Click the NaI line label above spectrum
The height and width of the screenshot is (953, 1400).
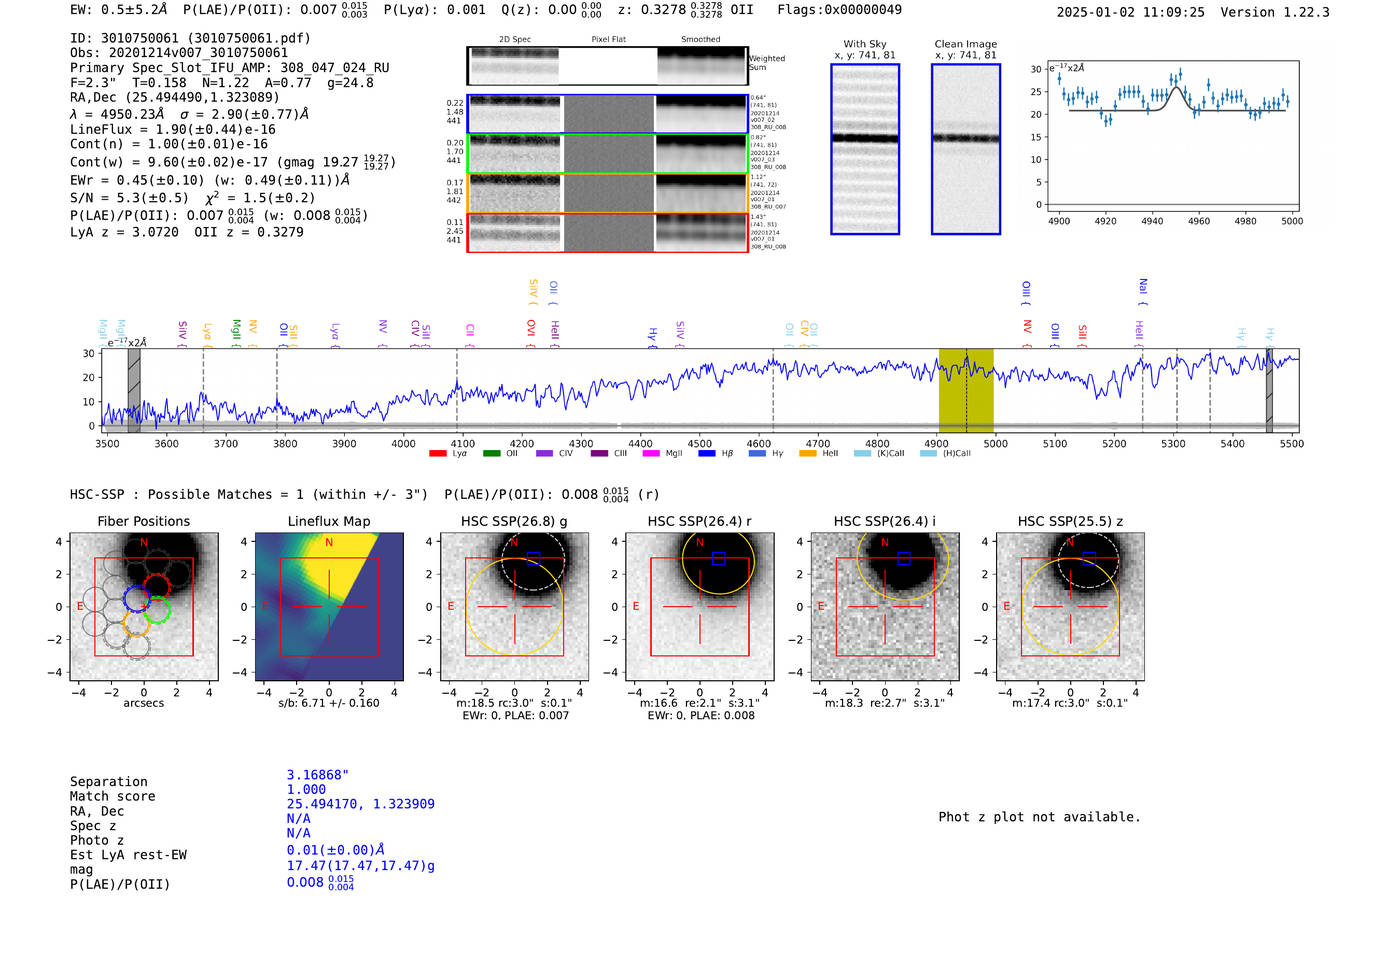pyautogui.click(x=1143, y=291)
